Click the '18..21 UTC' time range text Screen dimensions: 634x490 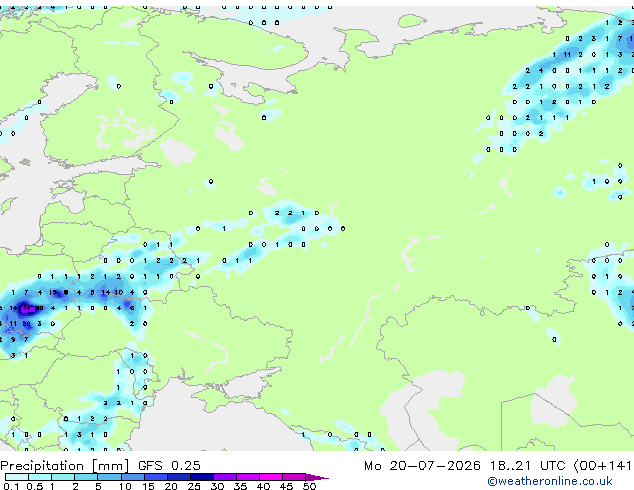527,466
